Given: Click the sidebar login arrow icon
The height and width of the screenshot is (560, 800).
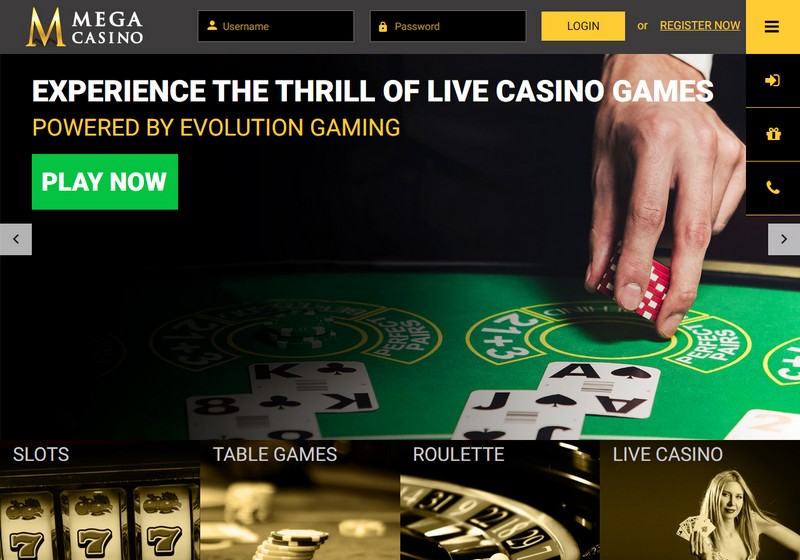Looking at the screenshot, I should pos(772,81).
